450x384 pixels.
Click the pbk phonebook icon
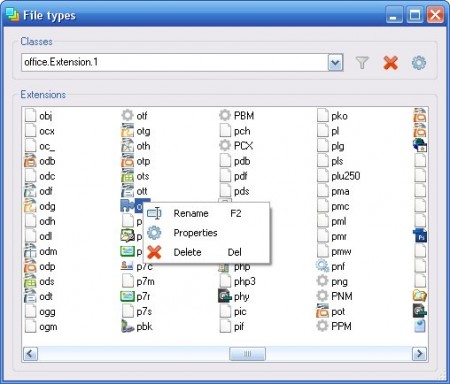click(127, 326)
